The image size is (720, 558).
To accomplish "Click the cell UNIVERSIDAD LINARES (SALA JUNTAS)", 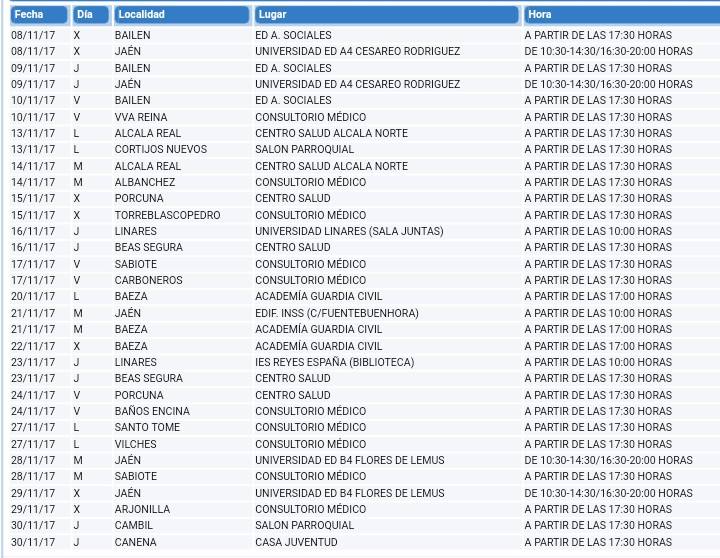I will click(349, 231).
